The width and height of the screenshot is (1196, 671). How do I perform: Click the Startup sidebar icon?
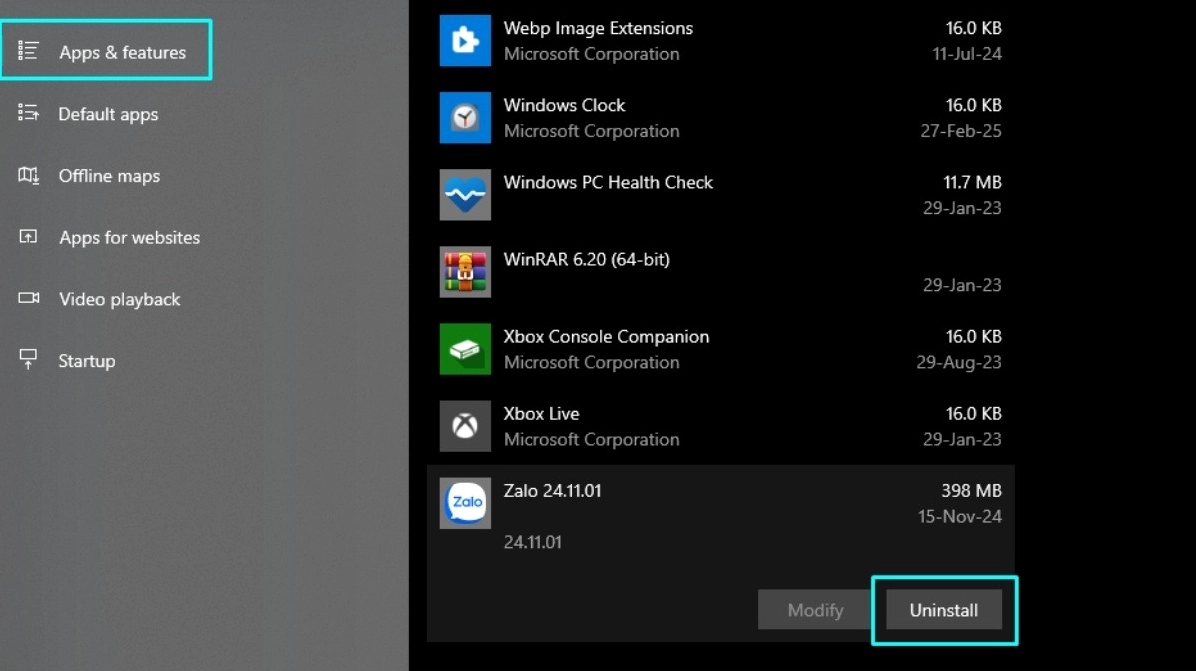point(28,360)
